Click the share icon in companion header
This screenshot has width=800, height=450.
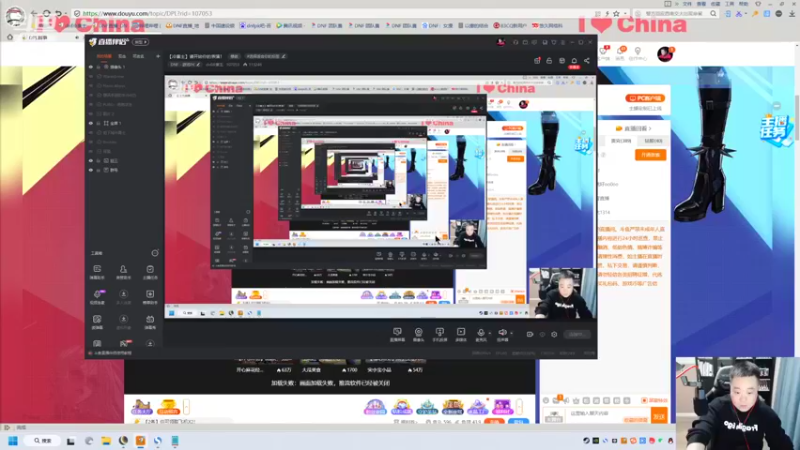pyautogui.click(x=587, y=61)
